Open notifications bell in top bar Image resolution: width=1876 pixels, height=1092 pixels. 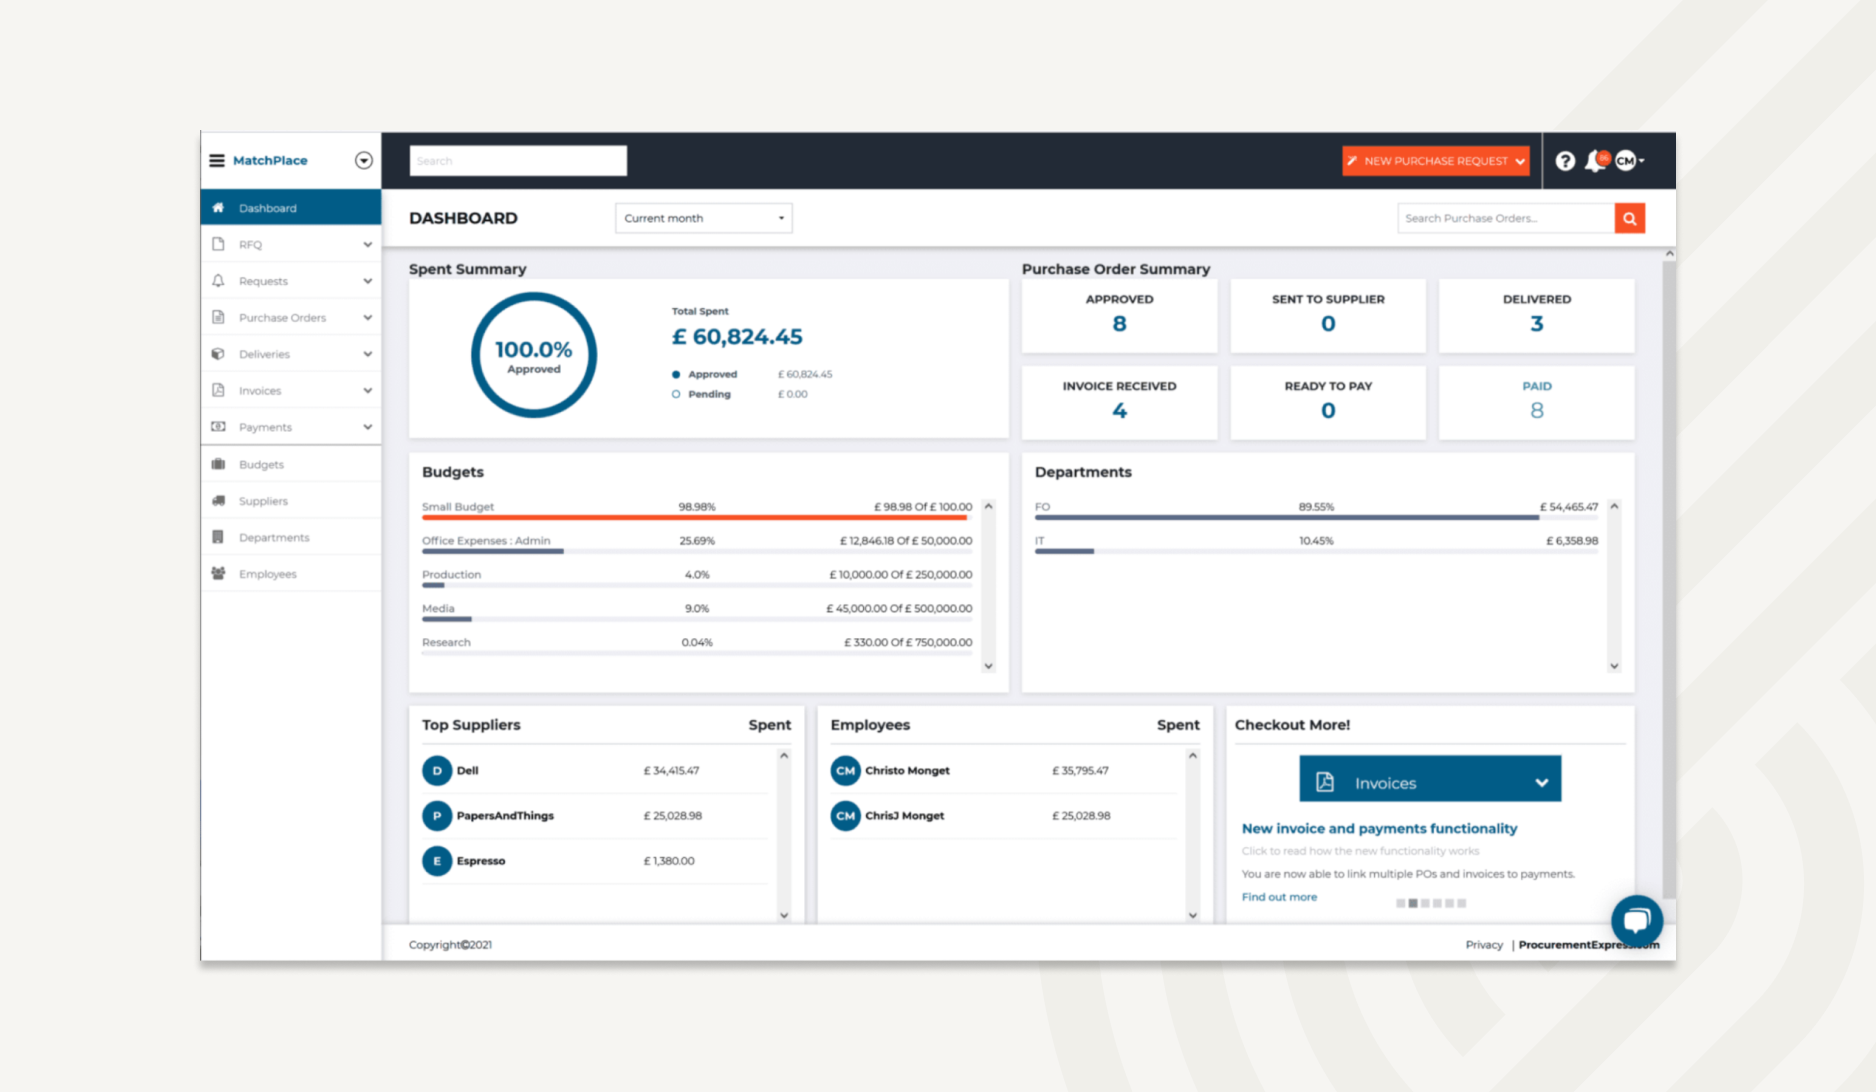(x=1596, y=161)
